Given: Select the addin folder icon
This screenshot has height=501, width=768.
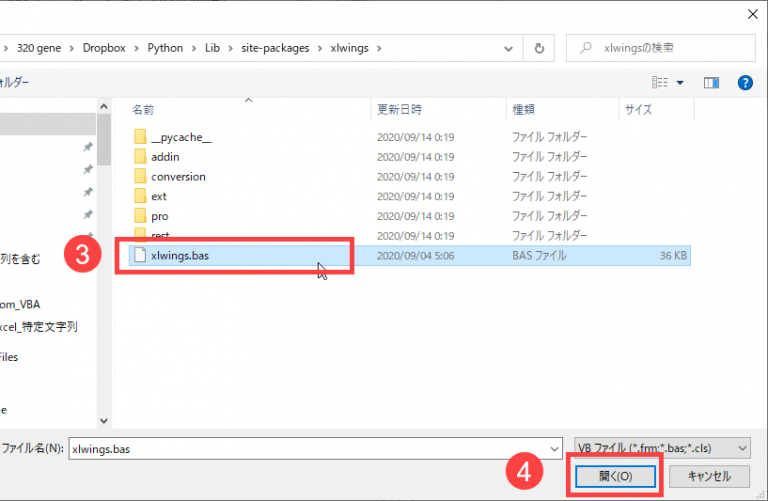Looking at the screenshot, I should (x=140, y=156).
